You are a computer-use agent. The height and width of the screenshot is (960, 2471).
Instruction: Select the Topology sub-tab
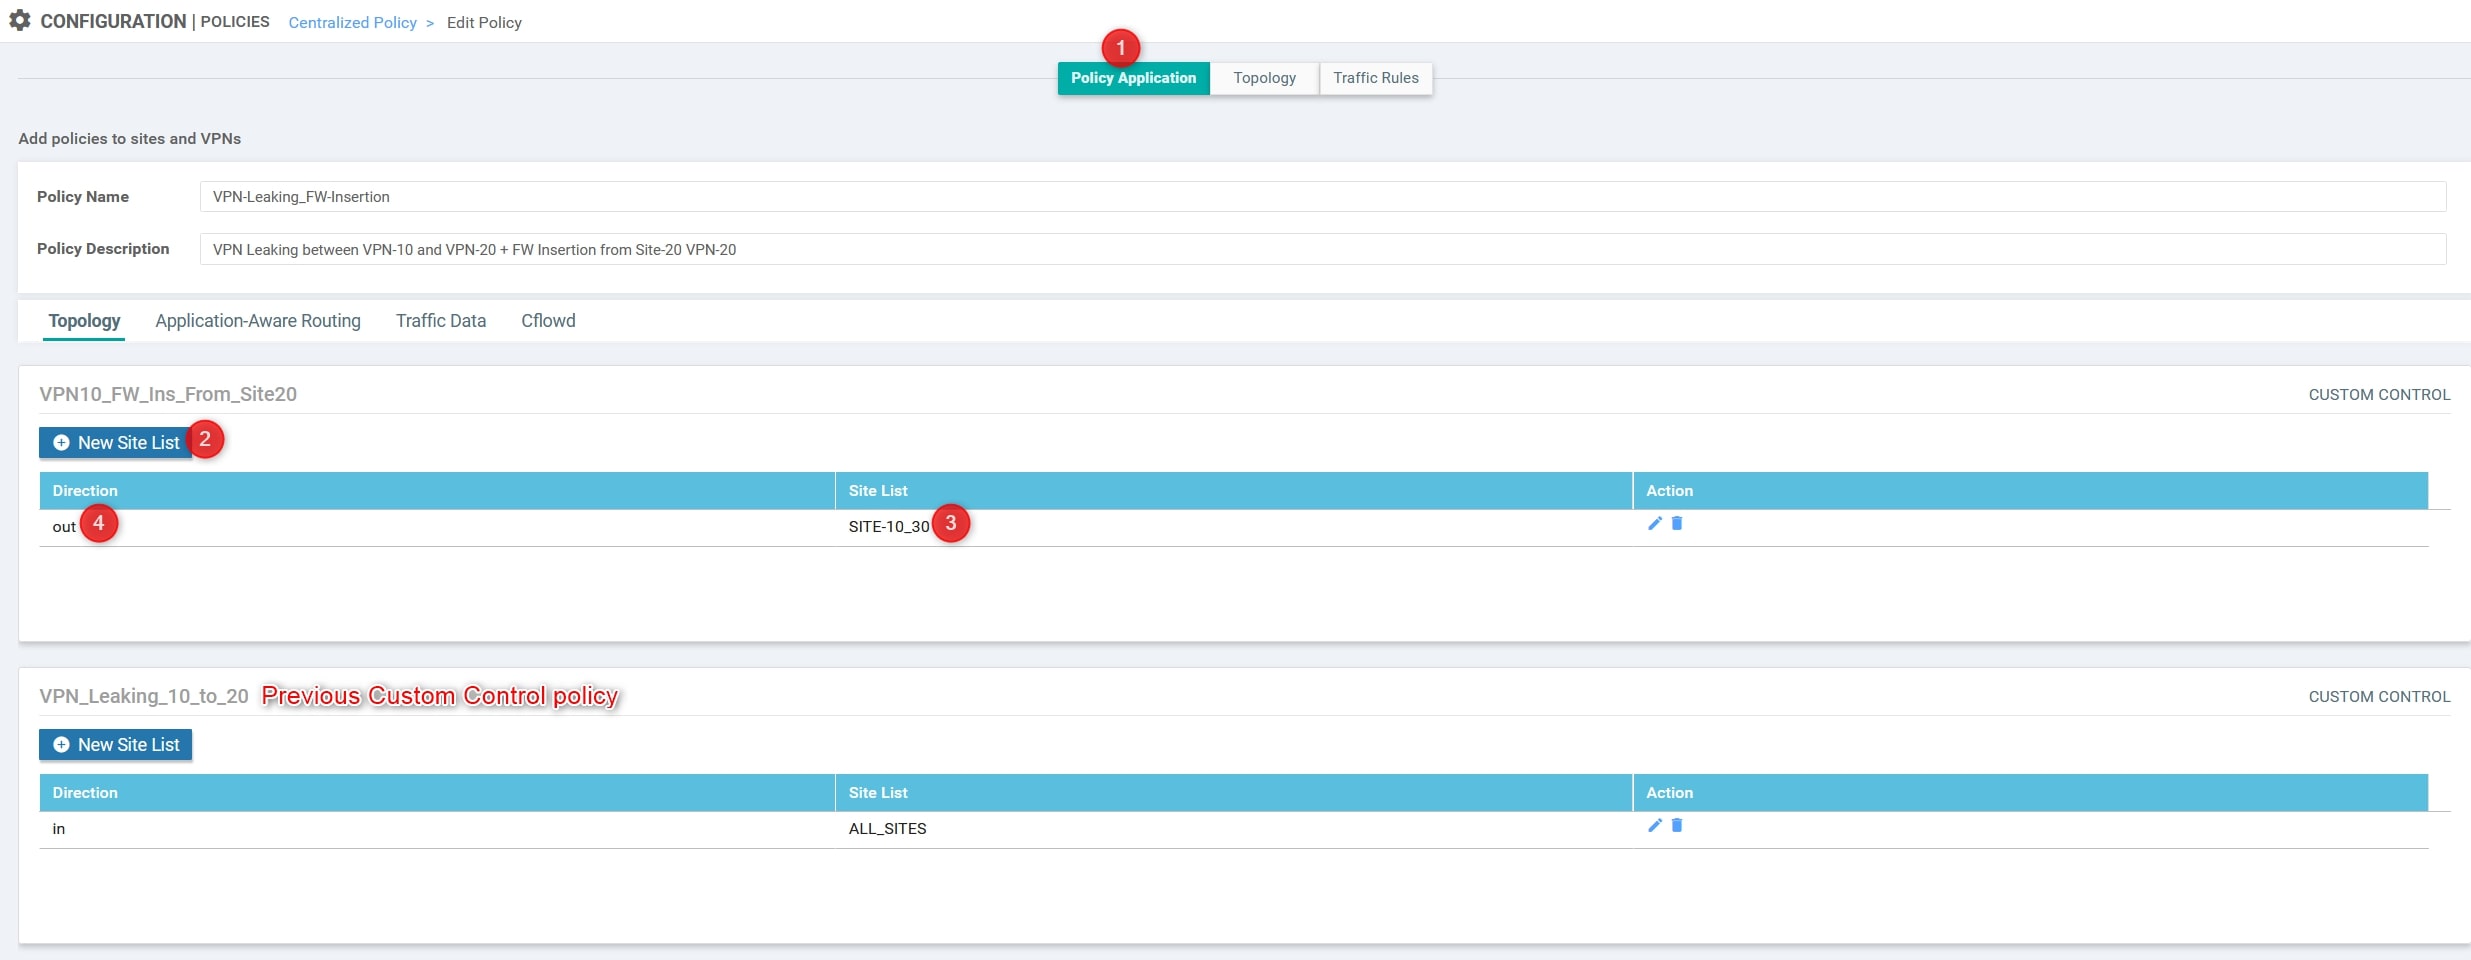tap(84, 321)
